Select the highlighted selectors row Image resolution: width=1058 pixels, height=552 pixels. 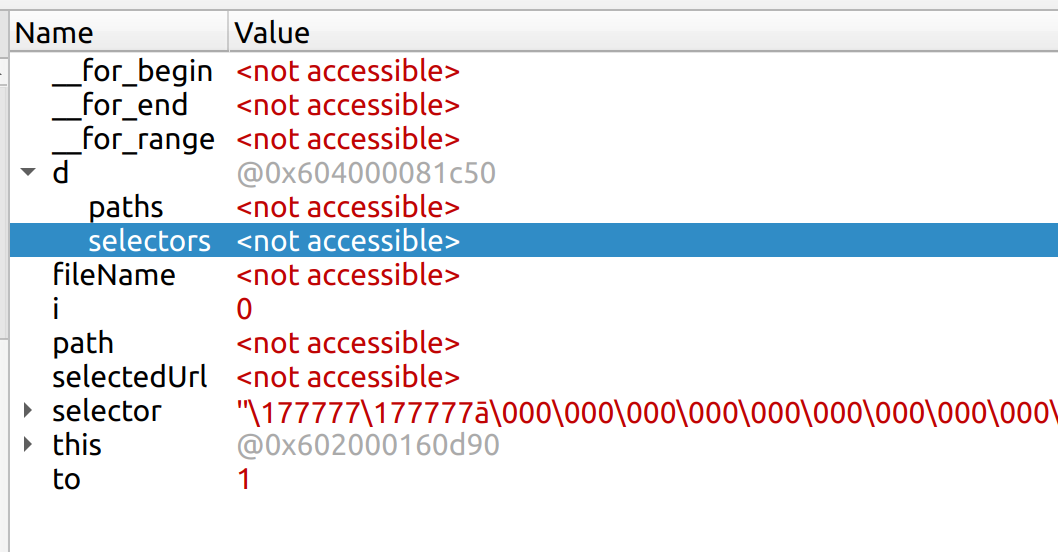[149, 241]
